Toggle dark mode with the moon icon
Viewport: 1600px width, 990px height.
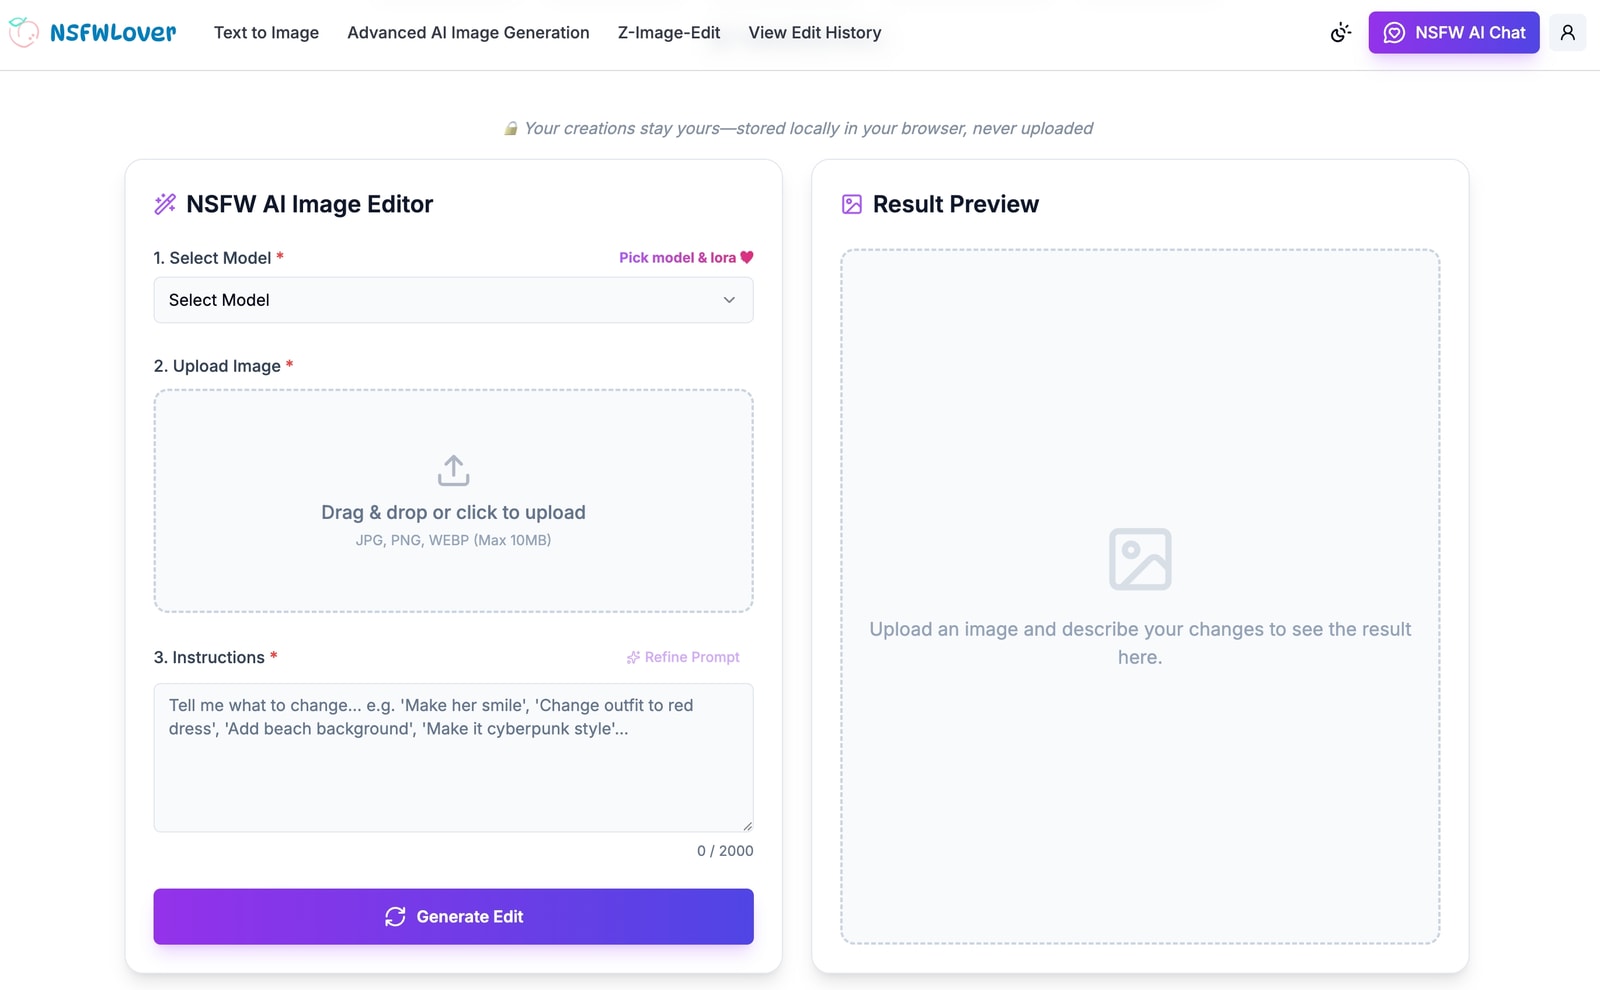click(x=1340, y=33)
